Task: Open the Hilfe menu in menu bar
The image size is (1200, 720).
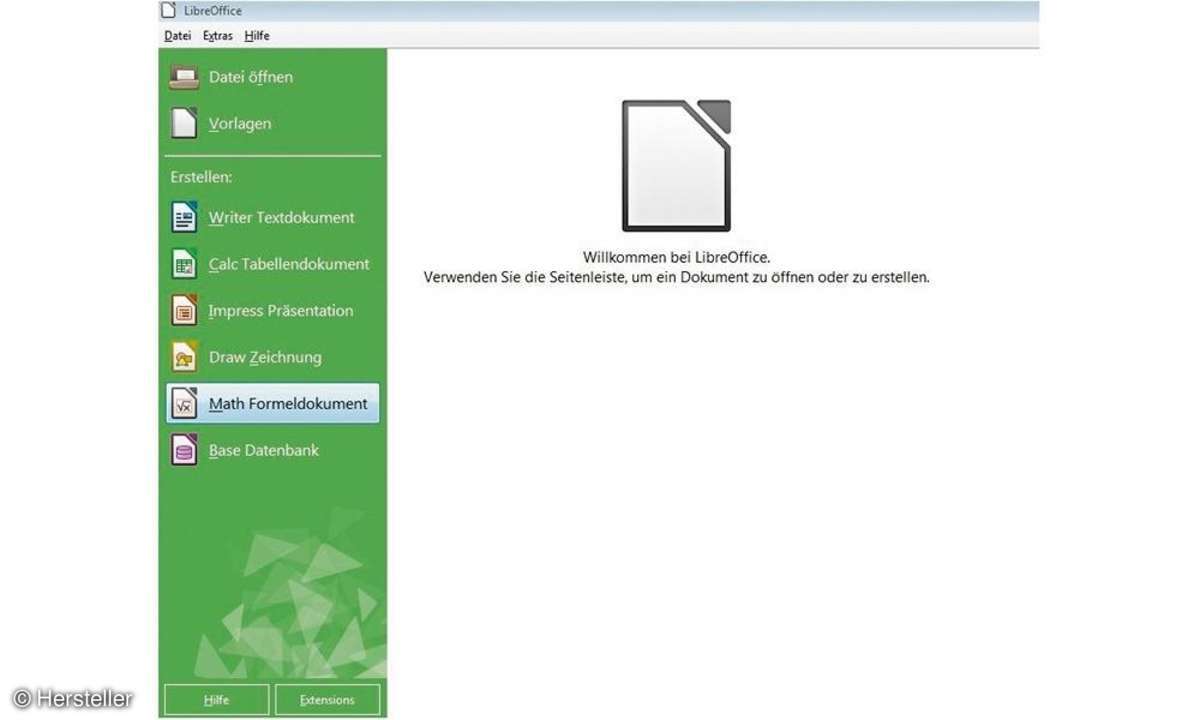Action: click(256, 36)
